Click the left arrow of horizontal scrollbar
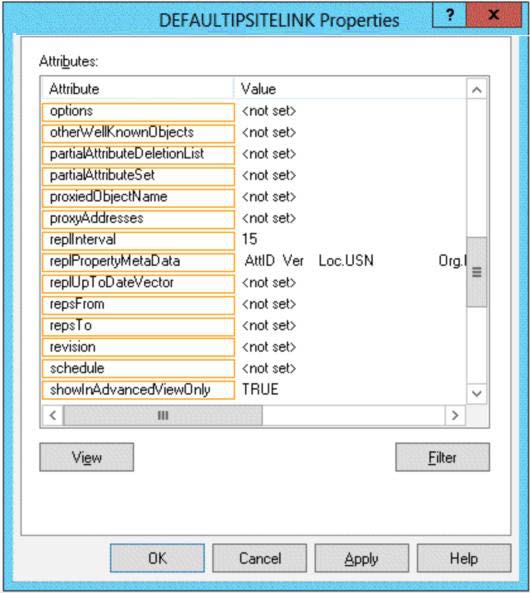 (x=53, y=415)
